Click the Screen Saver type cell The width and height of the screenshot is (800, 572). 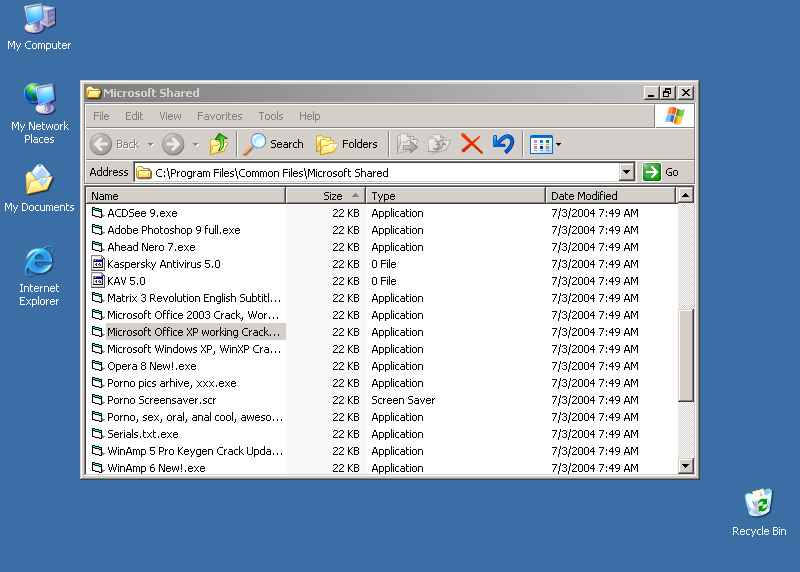403,400
